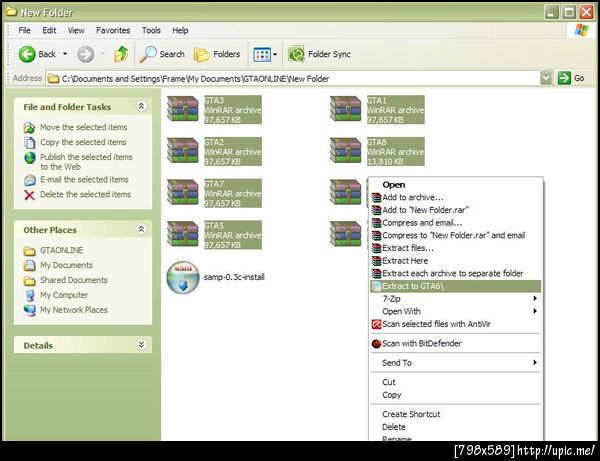
Task: Choose Delete in context menu
Action: [456, 427]
